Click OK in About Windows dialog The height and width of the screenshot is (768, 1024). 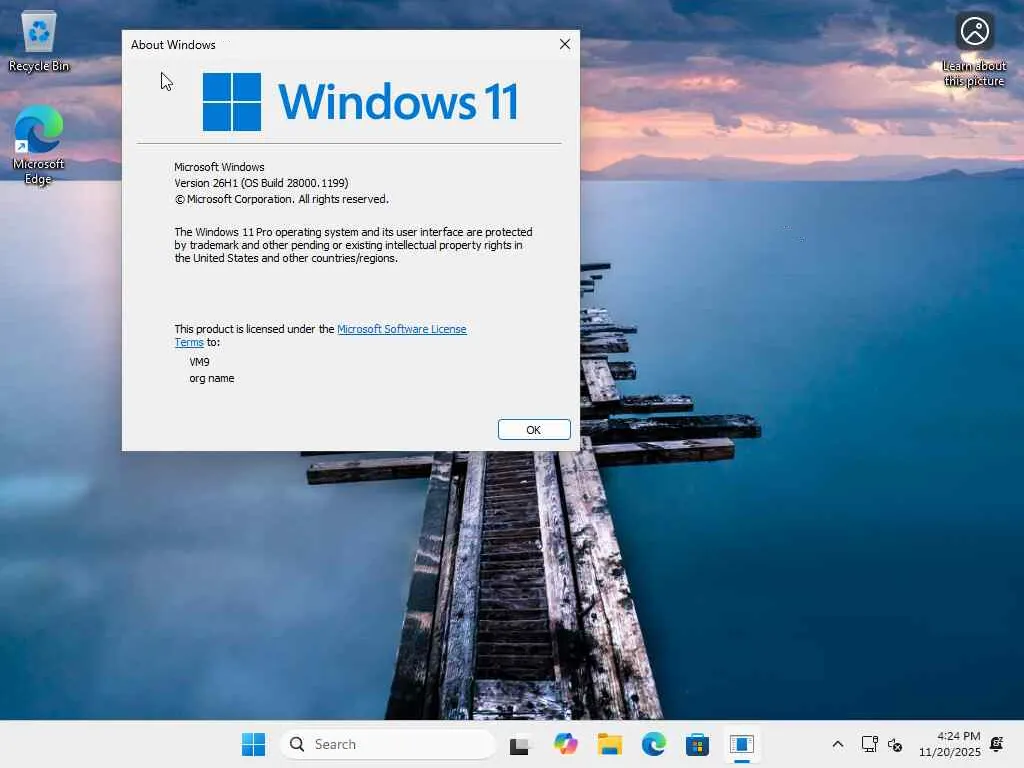click(x=534, y=430)
